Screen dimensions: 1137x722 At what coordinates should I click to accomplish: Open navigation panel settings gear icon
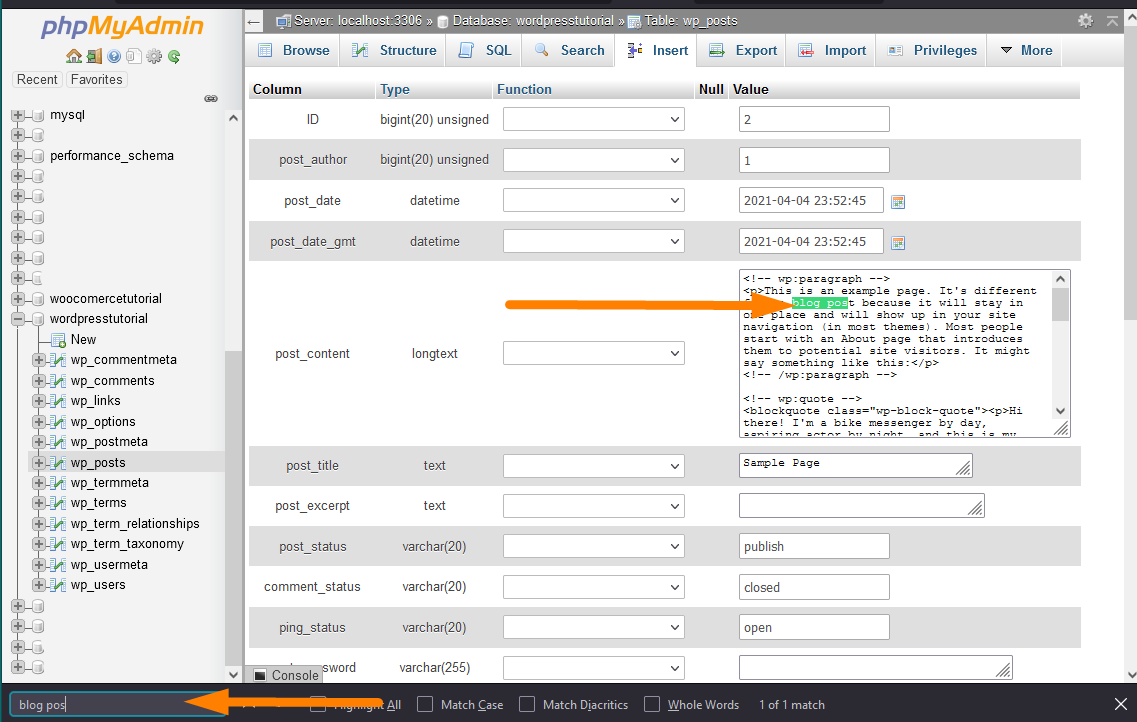click(154, 57)
